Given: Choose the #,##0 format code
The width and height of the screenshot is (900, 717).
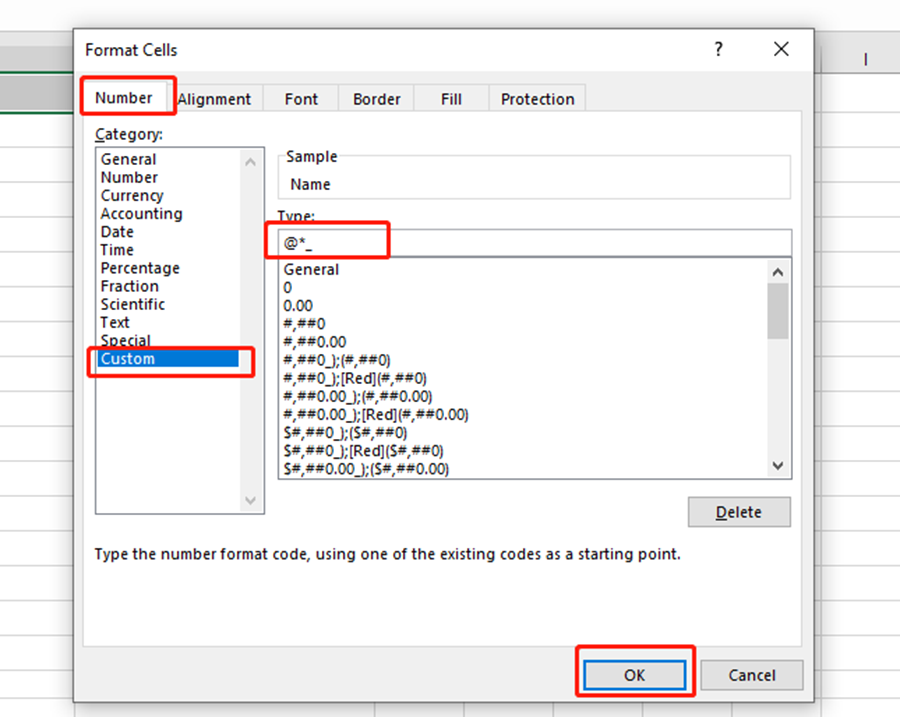Looking at the screenshot, I should tap(304, 324).
